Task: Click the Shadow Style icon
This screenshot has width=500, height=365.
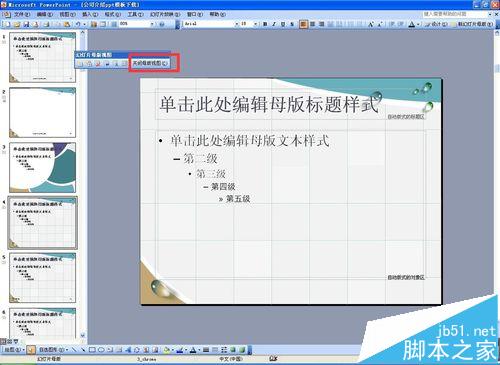Action: [x=233, y=350]
